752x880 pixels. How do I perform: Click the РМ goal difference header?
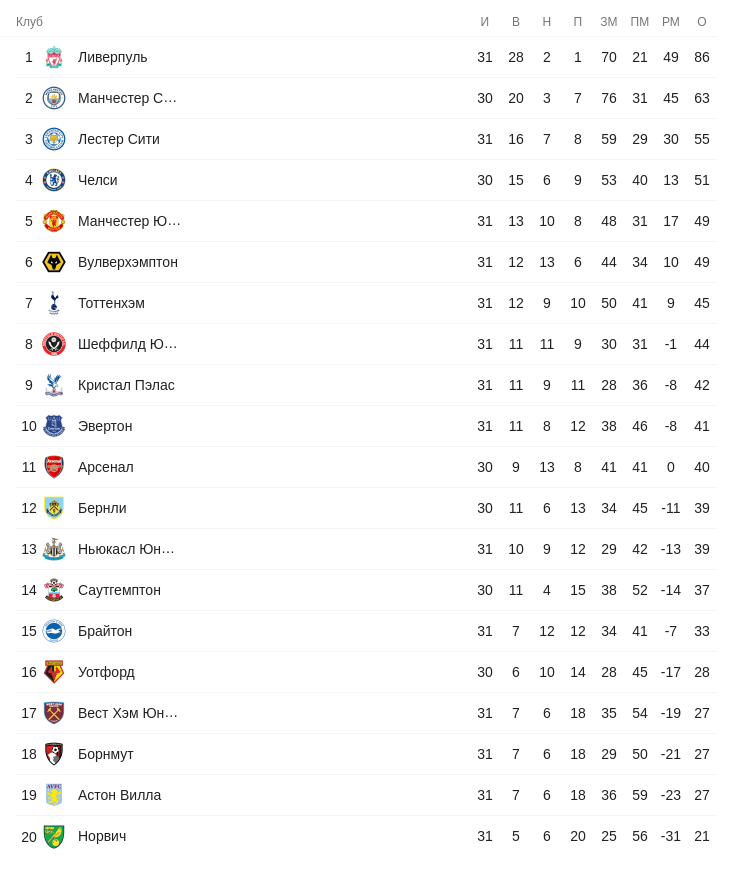[671, 22]
